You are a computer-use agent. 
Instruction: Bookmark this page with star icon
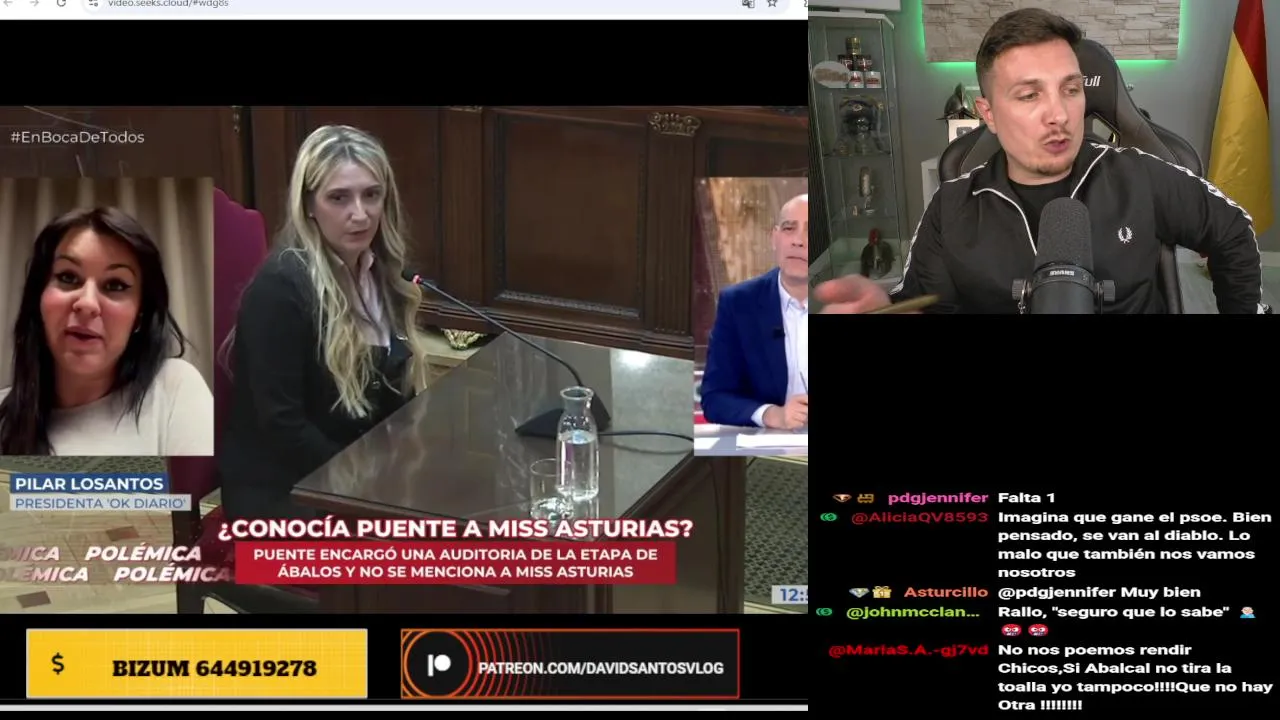tap(772, 3)
